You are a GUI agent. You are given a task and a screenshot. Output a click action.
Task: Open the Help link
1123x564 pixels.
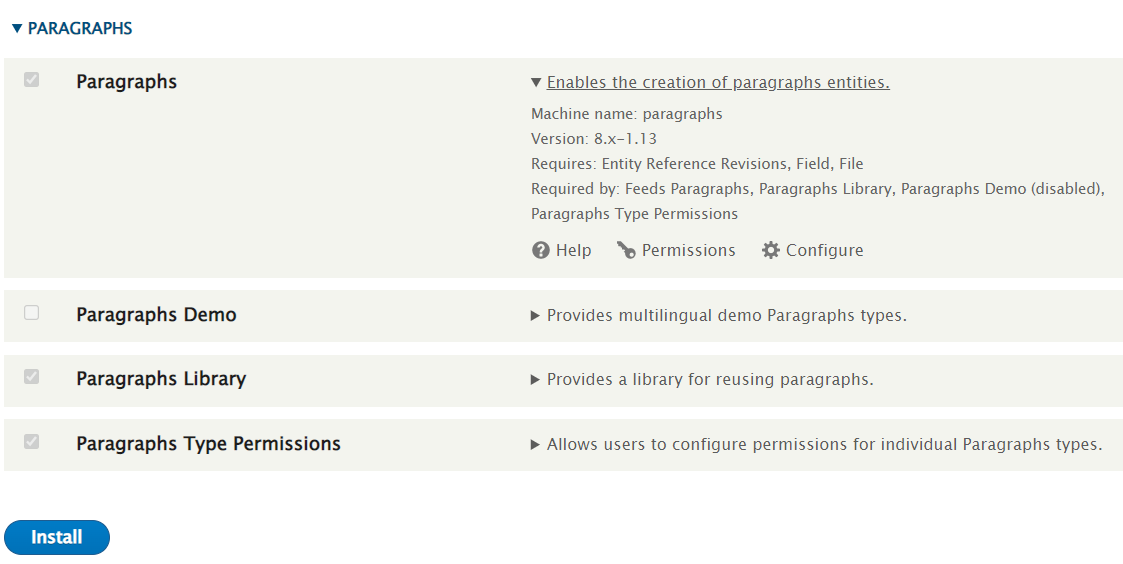[x=573, y=250]
